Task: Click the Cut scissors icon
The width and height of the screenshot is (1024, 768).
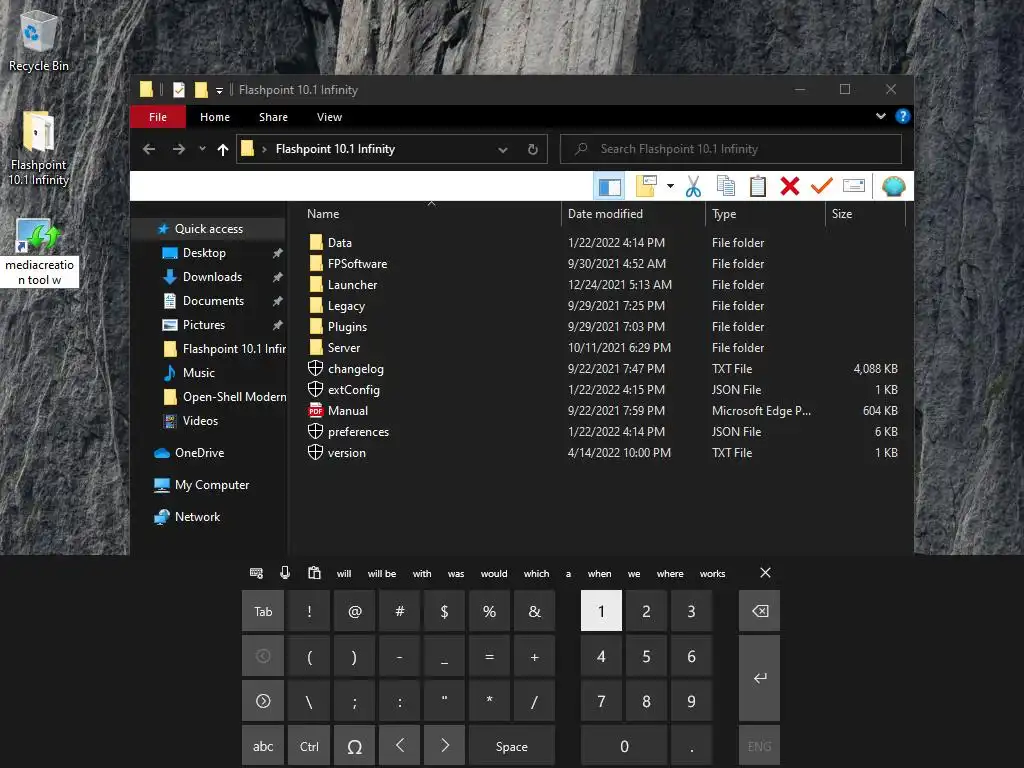Action: 693,186
